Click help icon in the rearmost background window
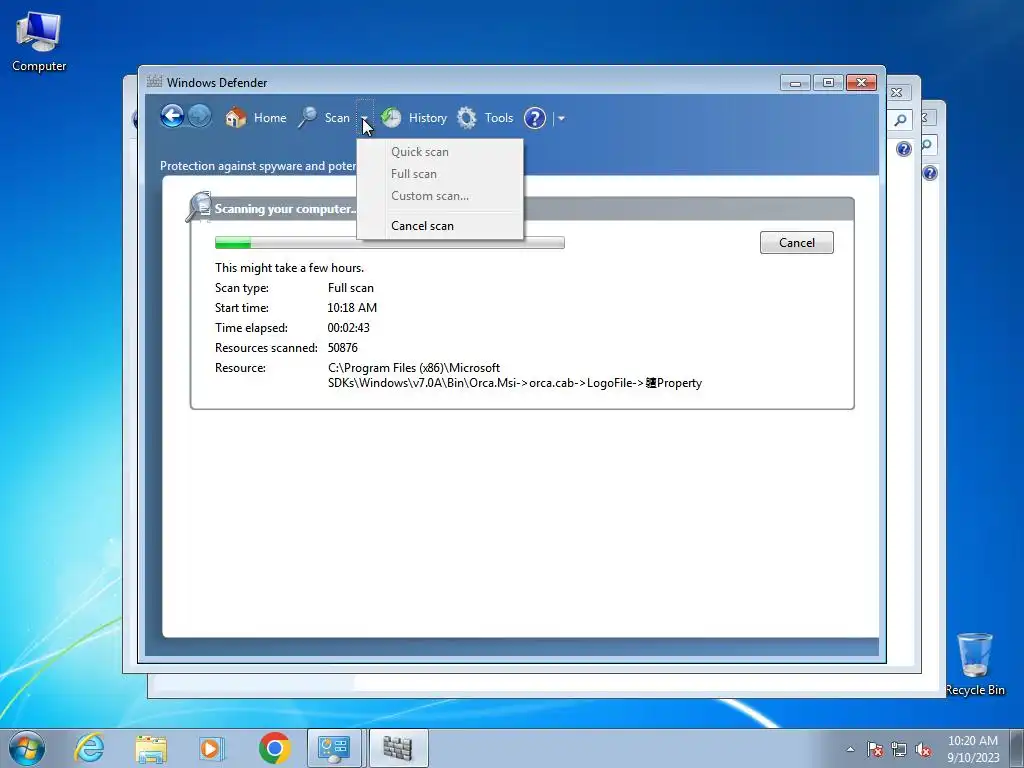Image resolution: width=1024 pixels, height=768 pixels. [930, 173]
